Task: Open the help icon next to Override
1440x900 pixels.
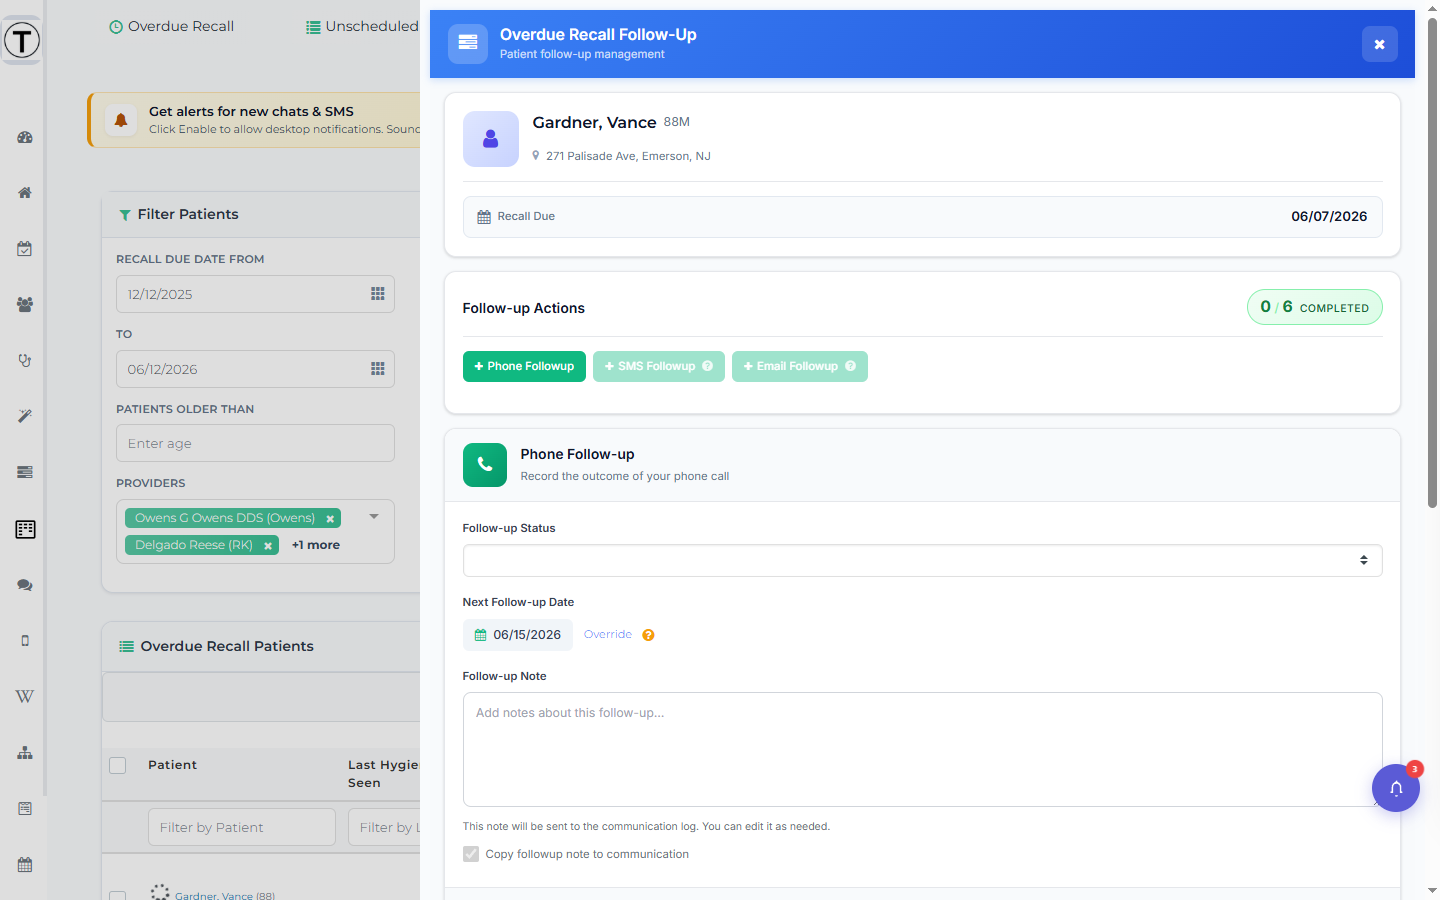Action: pos(648,635)
